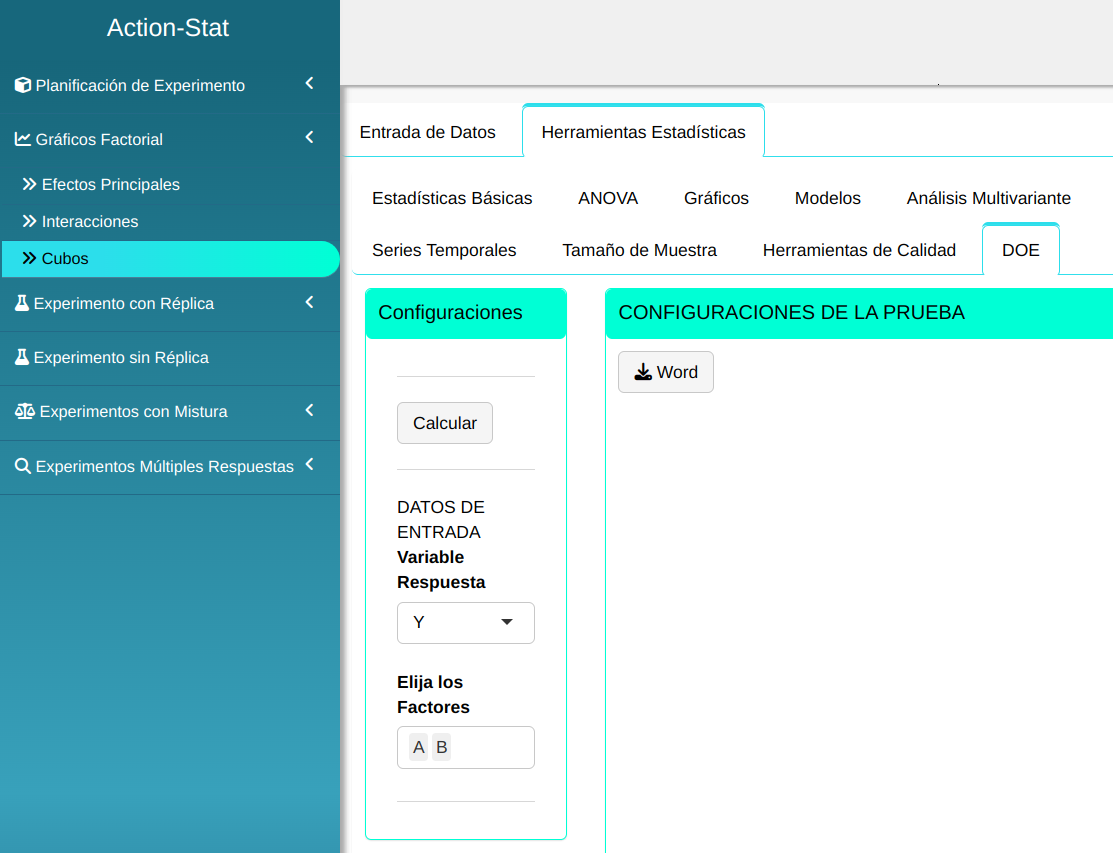
Task: Collapse the Gráficos Factorial menu chevron
Action: tap(309, 138)
